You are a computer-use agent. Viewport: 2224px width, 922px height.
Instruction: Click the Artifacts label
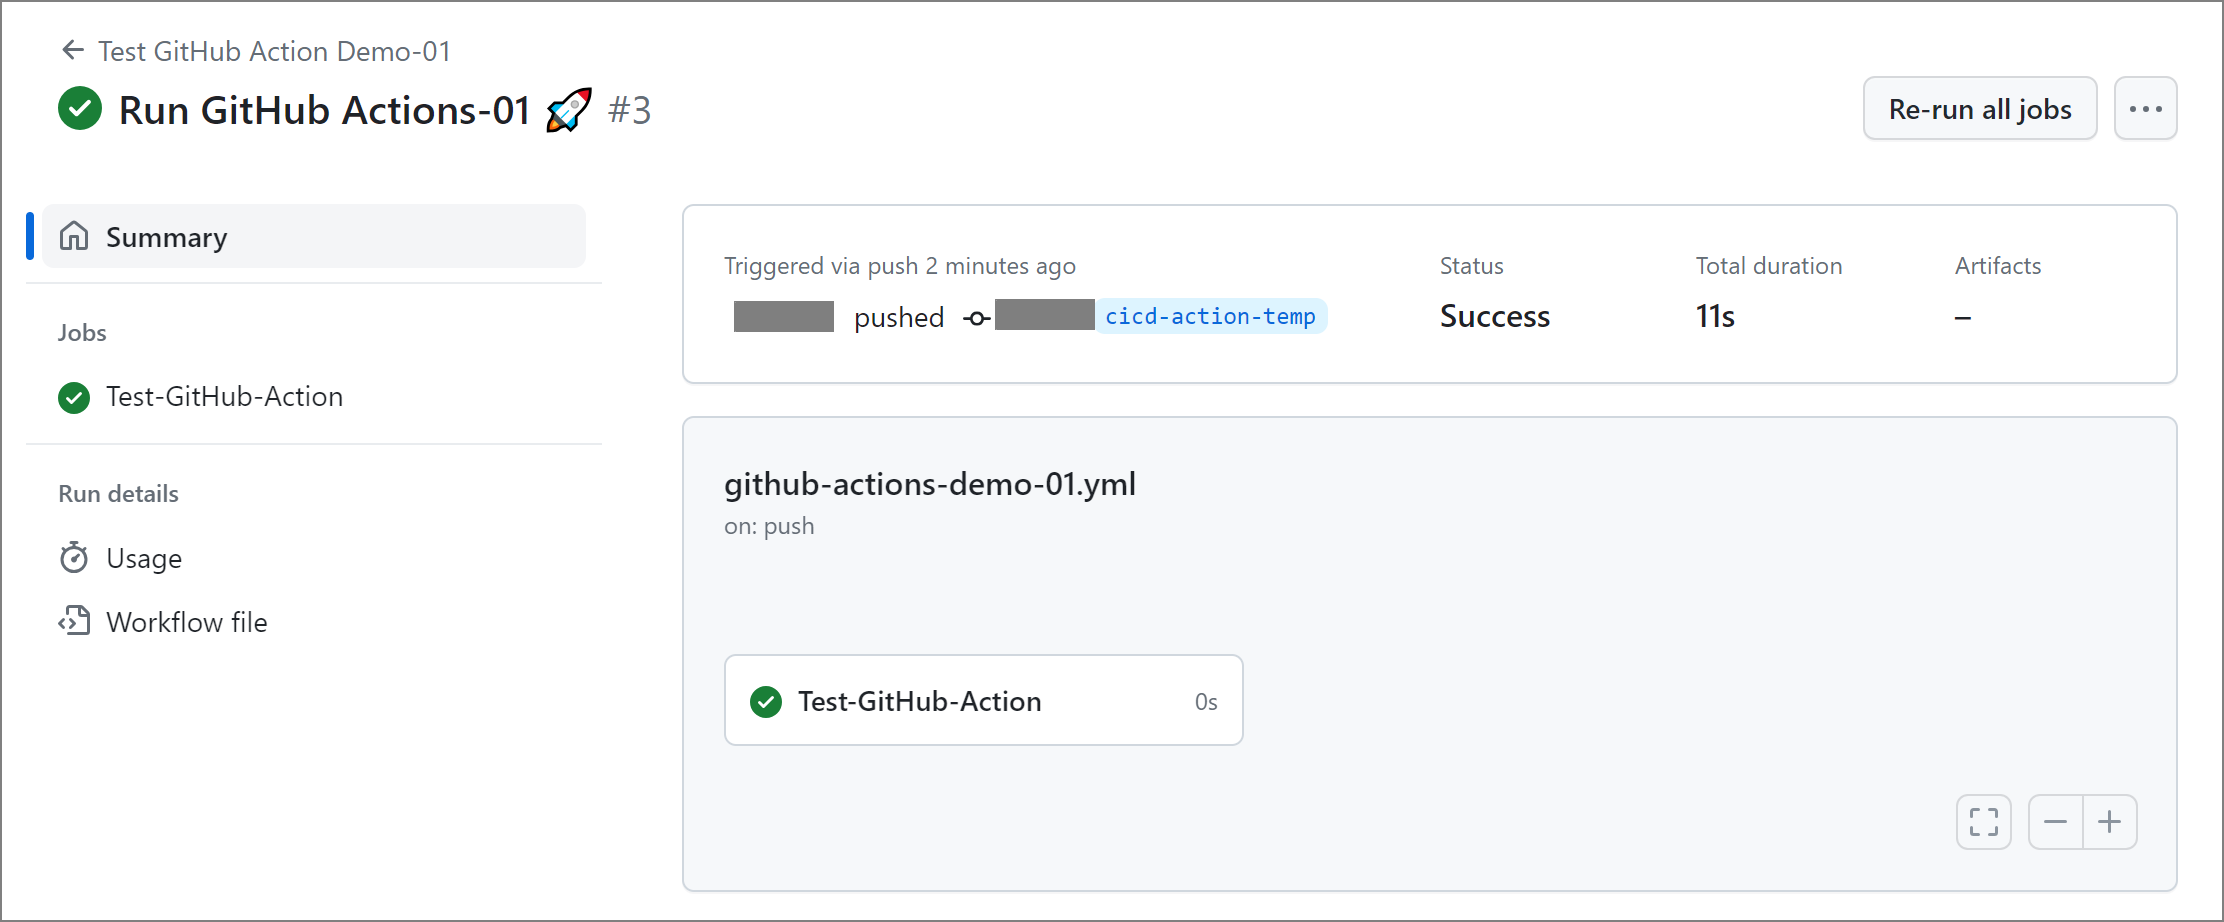1998,266
